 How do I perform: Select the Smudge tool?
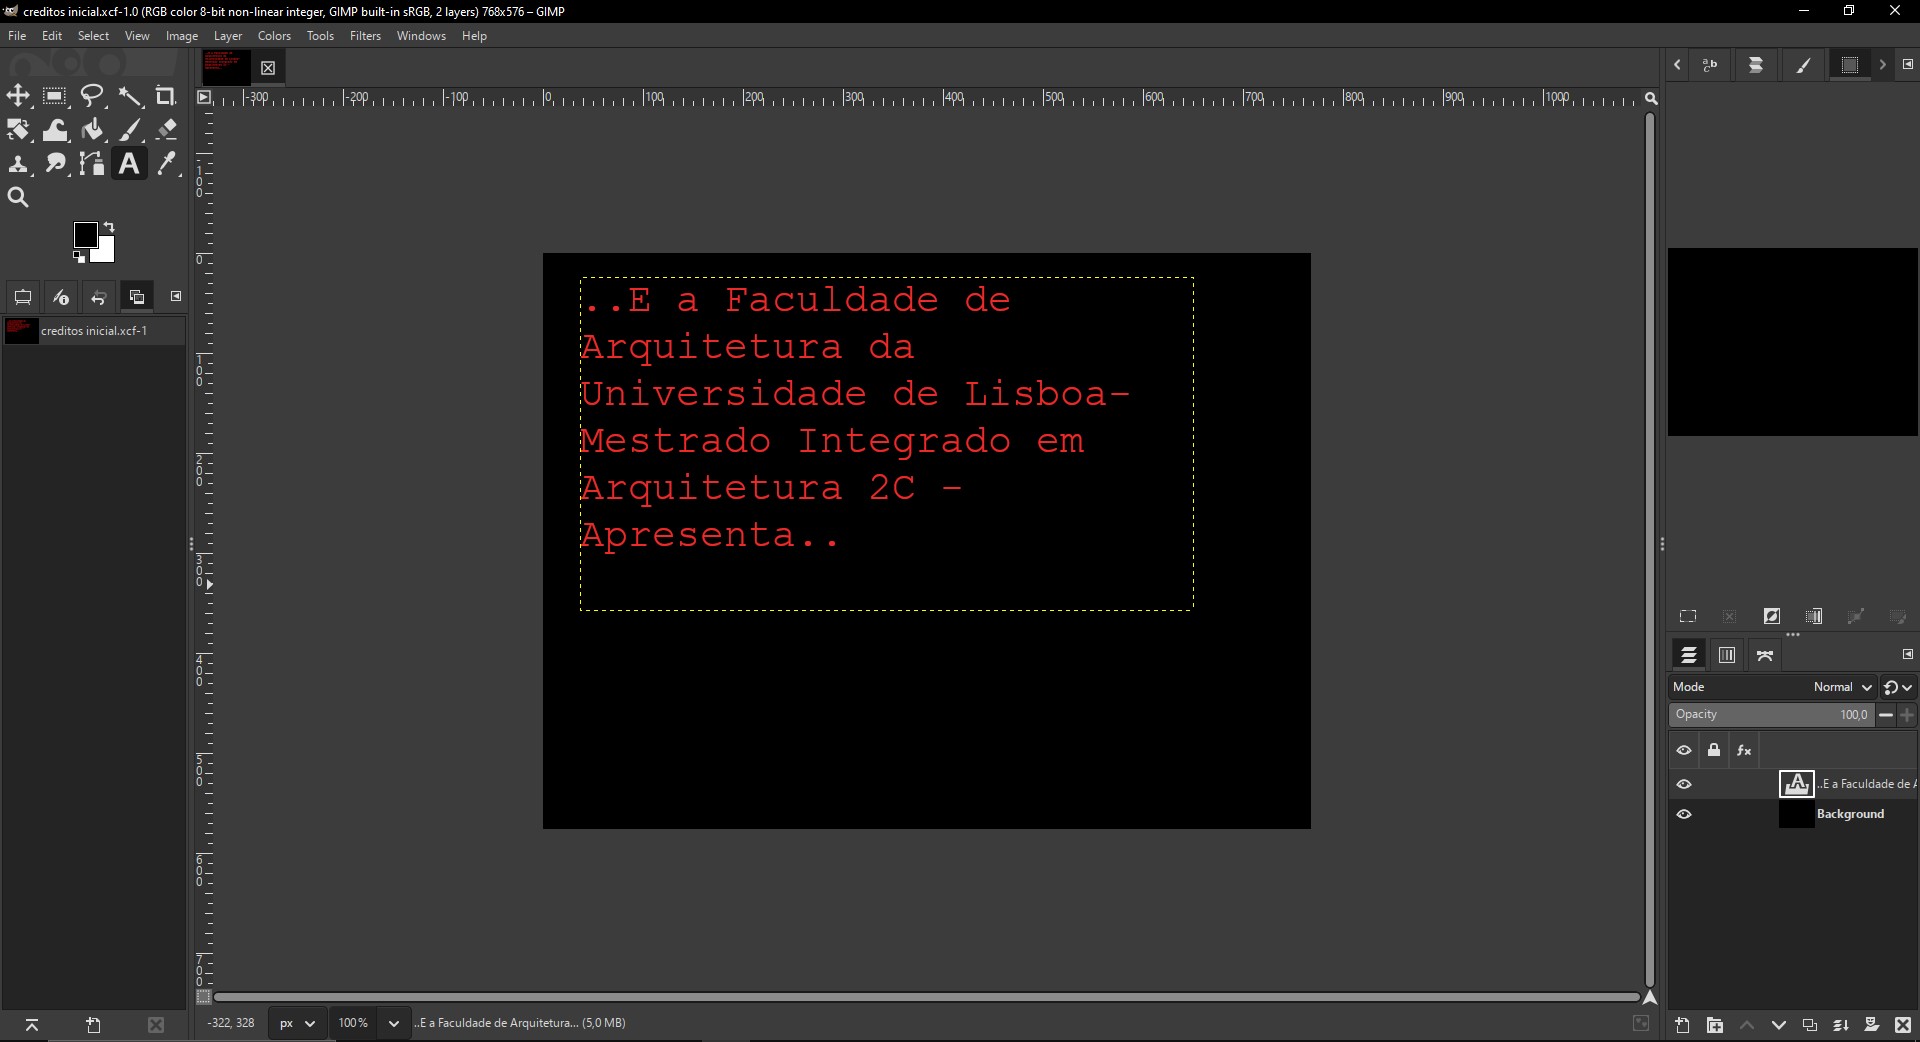click(55, 164)
